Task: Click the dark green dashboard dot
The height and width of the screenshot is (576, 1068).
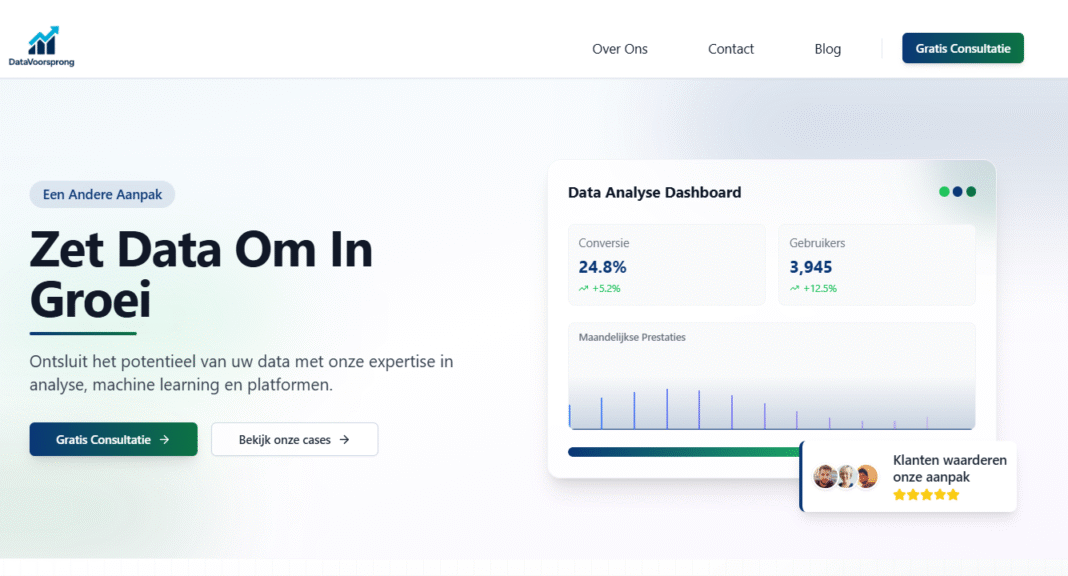Action: (971, 192)
